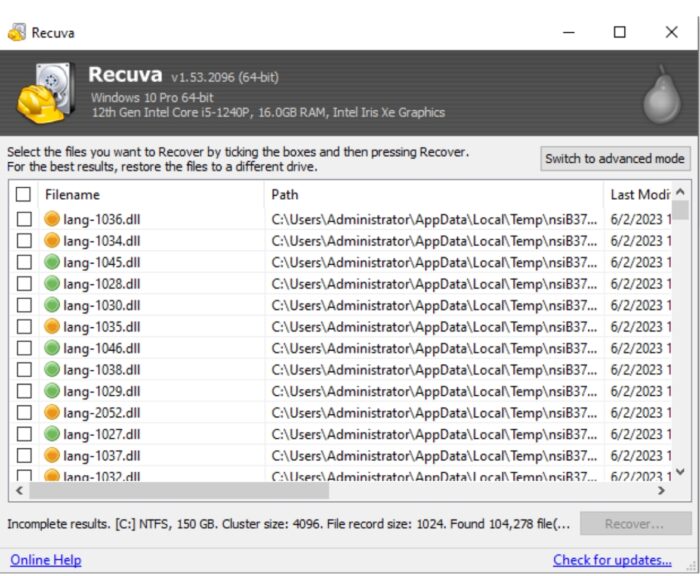Sort by the Filename column header

click(152, 195)
